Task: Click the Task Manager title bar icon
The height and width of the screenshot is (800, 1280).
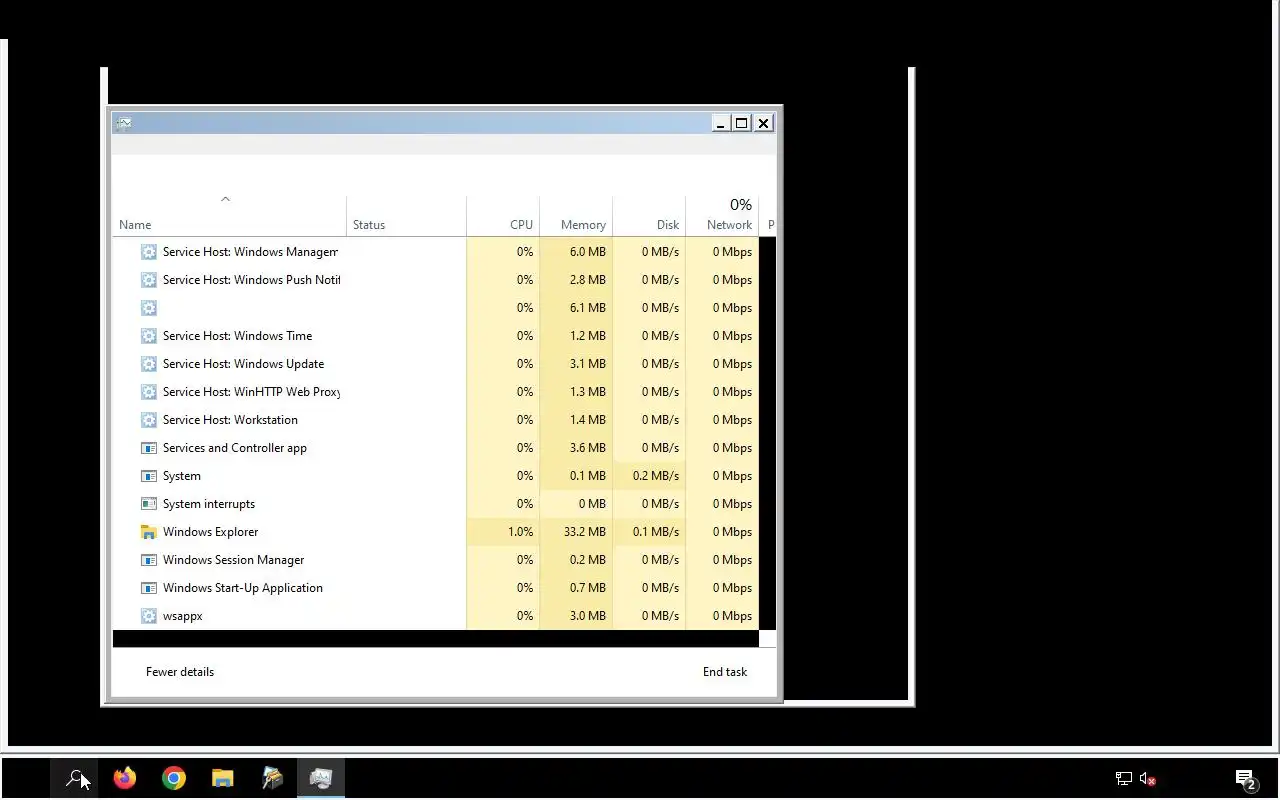Action: coord(124,123)
